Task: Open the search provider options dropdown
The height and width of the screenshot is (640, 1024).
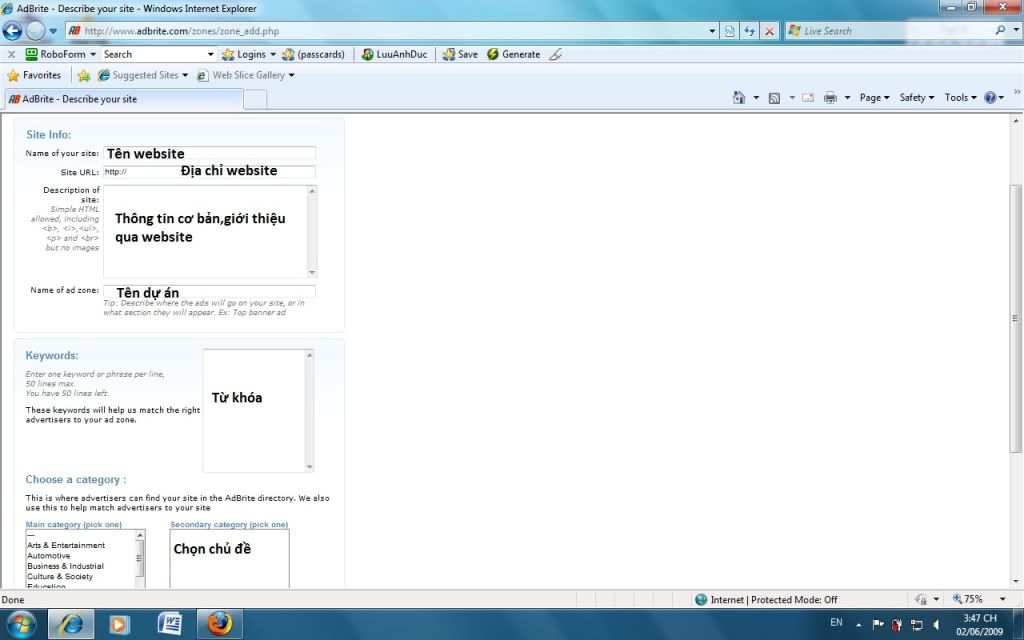Action: pyautogui.click(x=1016, y=31)
